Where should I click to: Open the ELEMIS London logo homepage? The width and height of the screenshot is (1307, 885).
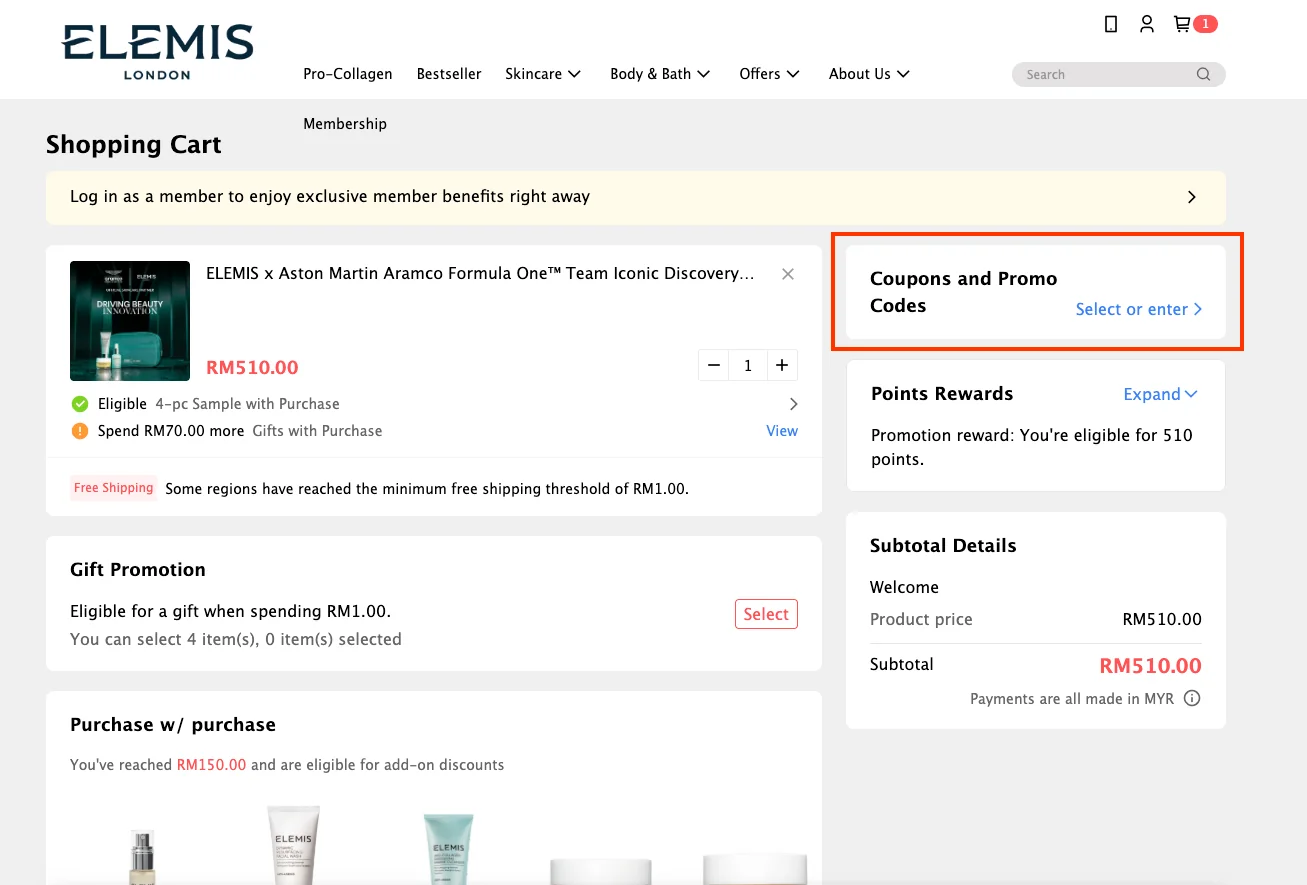tap(157, 52)
